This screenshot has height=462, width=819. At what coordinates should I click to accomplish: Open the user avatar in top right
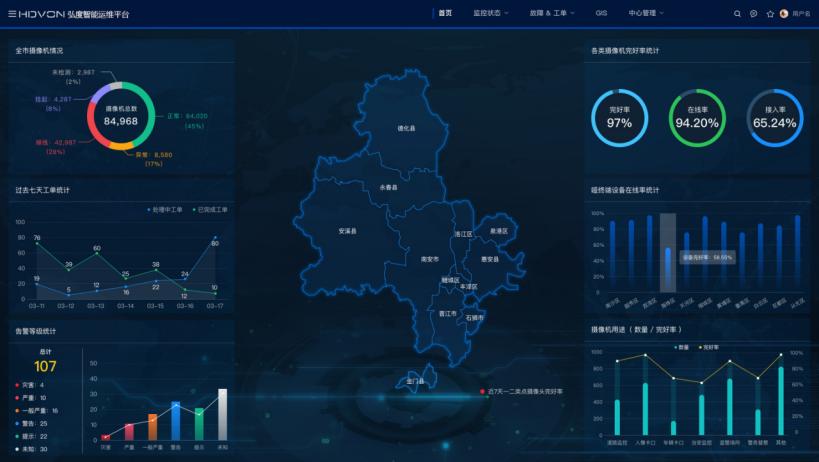tap(784, 14)
